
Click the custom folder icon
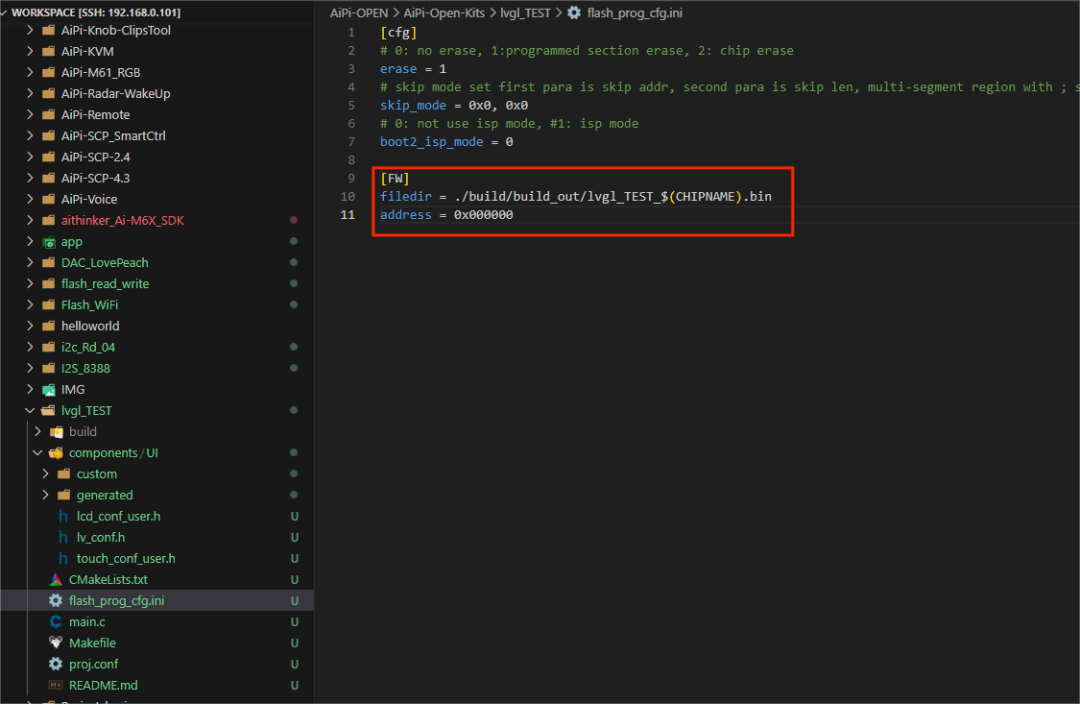point(64,474)
